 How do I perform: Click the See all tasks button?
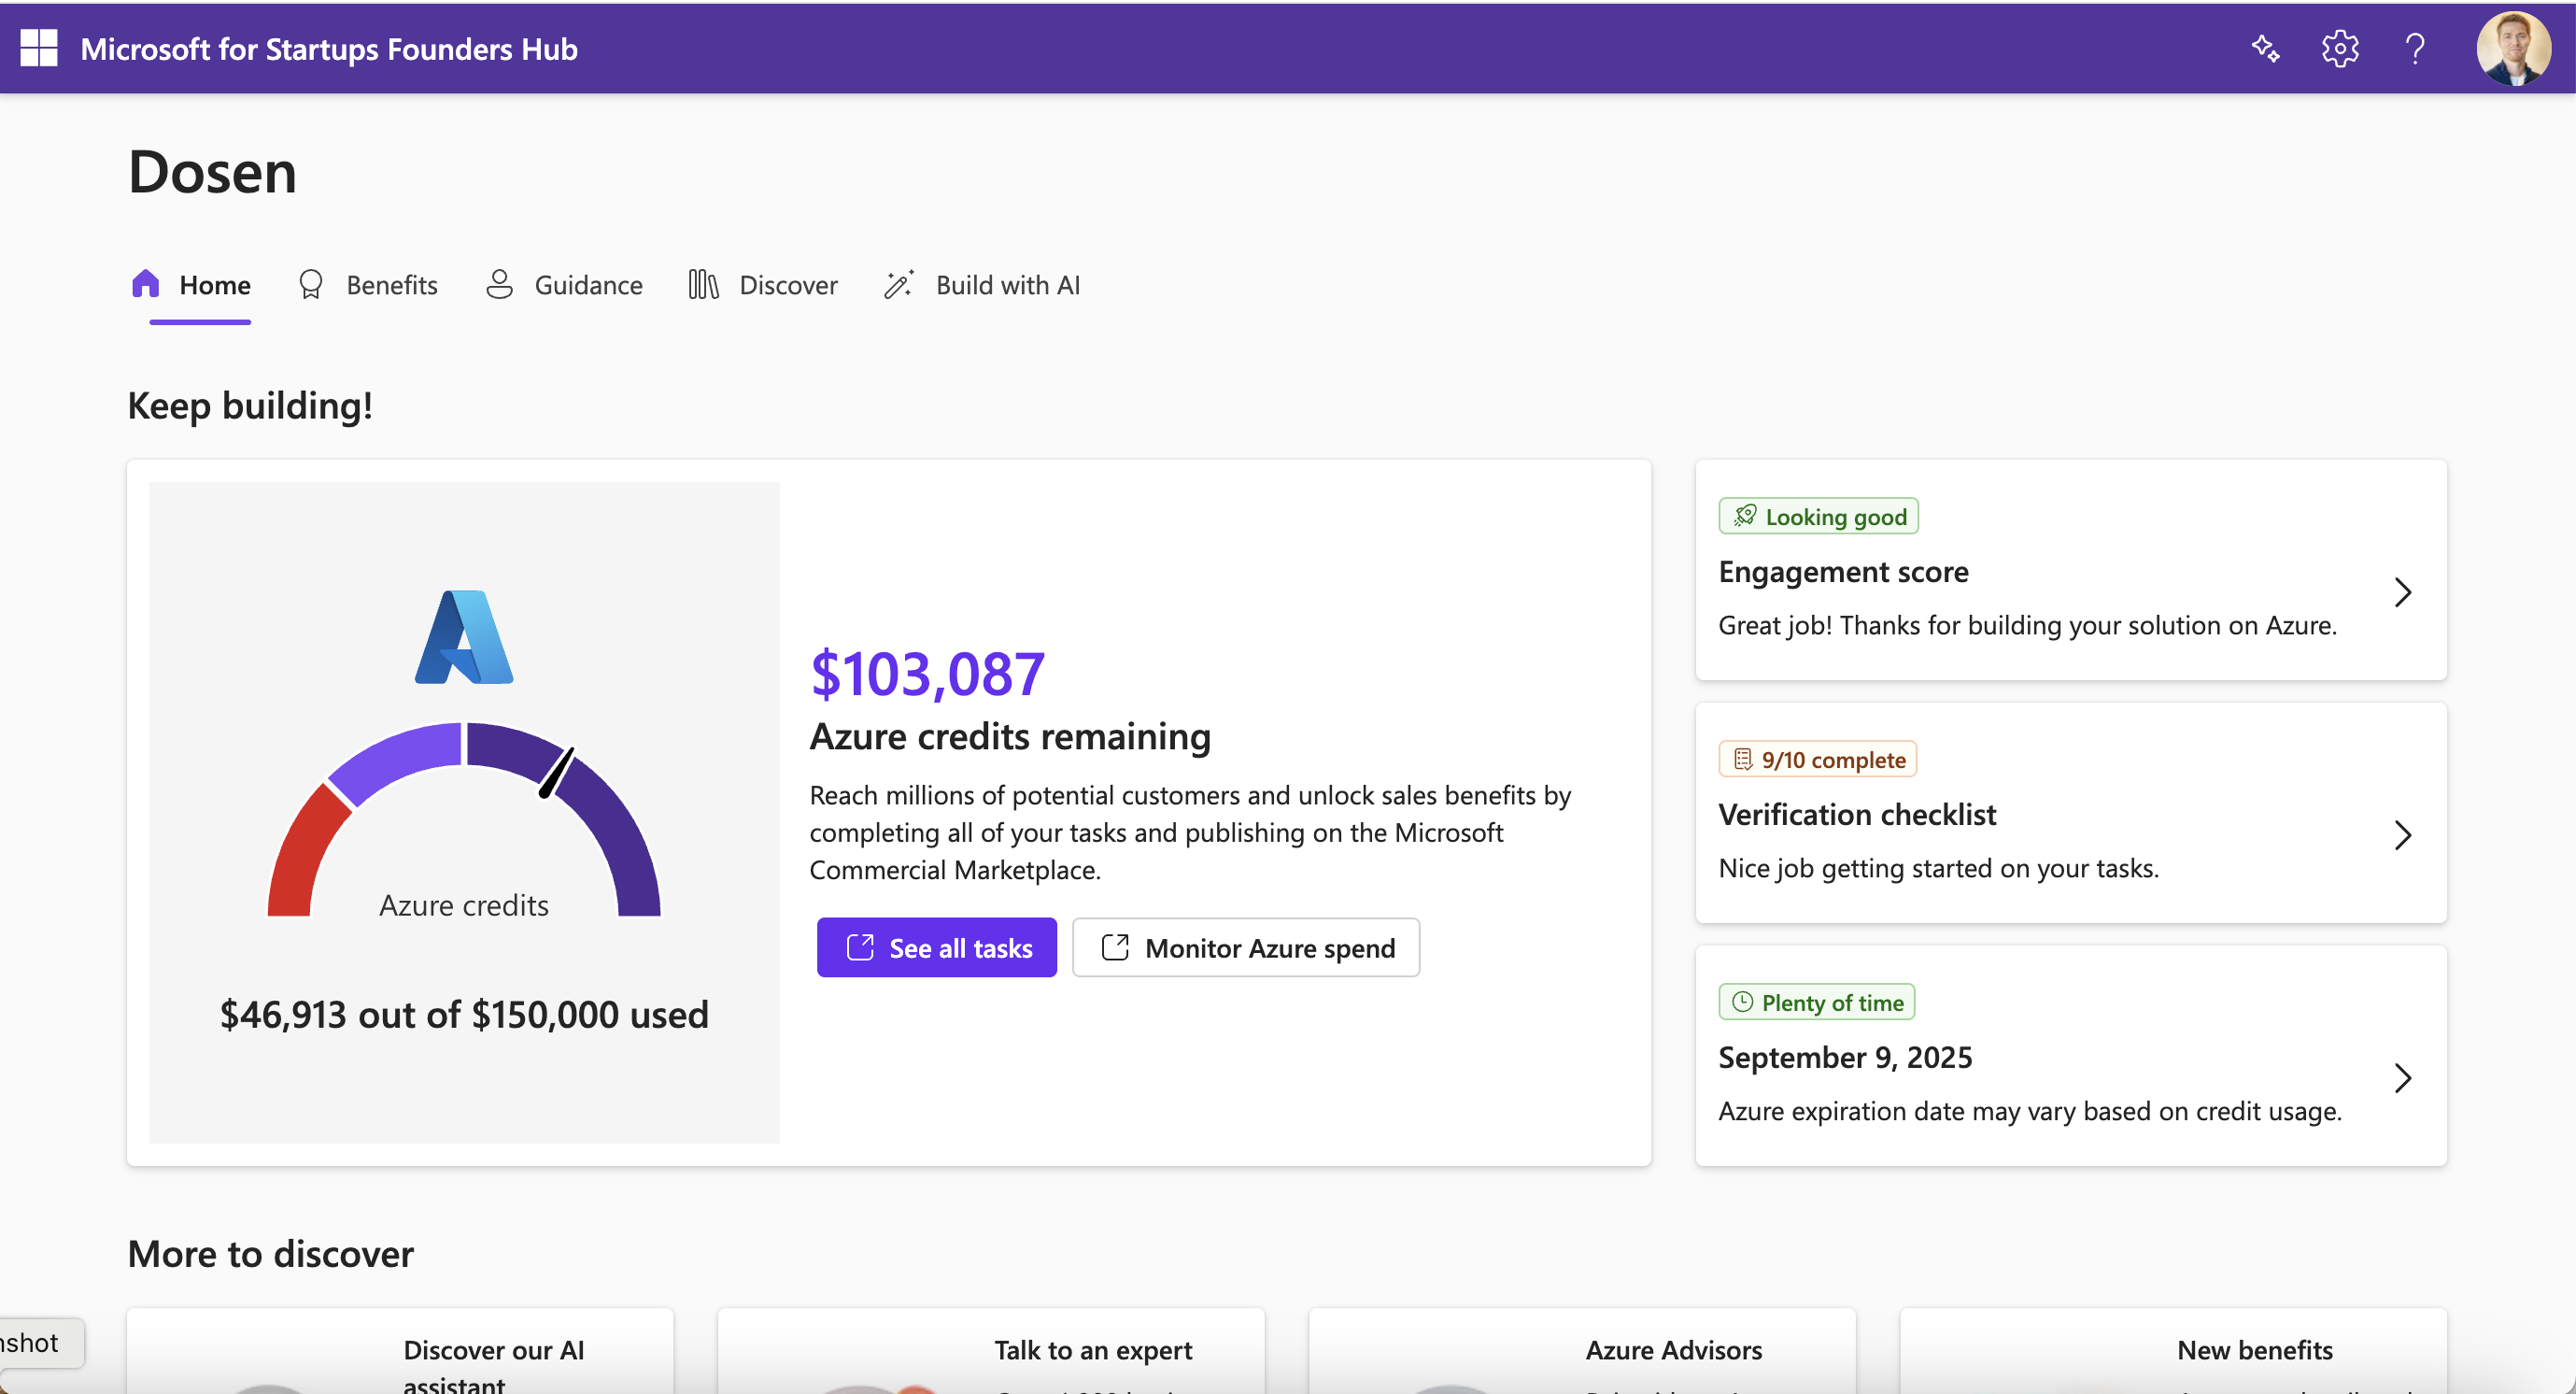pos(936,947)
